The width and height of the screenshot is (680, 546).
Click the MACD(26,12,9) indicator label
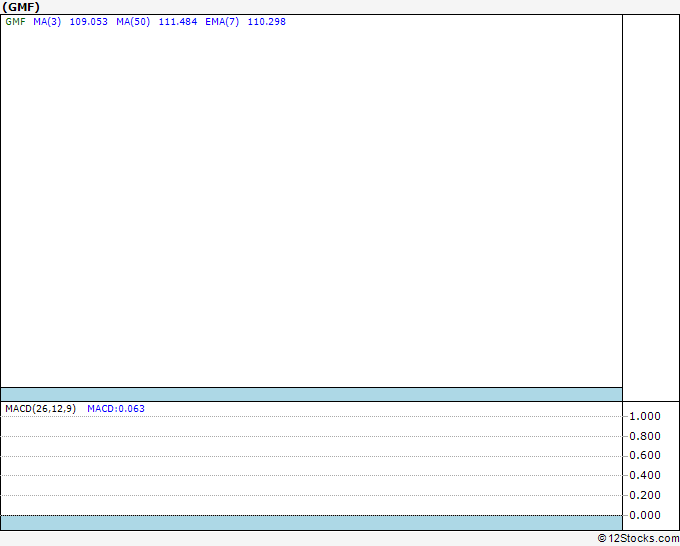pyautogui.click(x=40, y=409)
